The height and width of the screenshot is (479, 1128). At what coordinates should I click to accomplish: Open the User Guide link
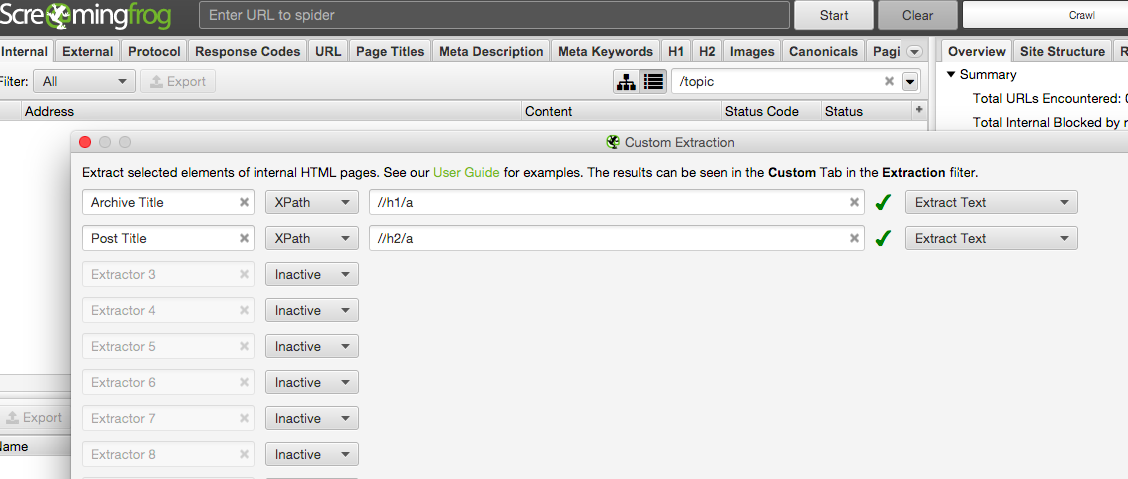coord(465,172)
